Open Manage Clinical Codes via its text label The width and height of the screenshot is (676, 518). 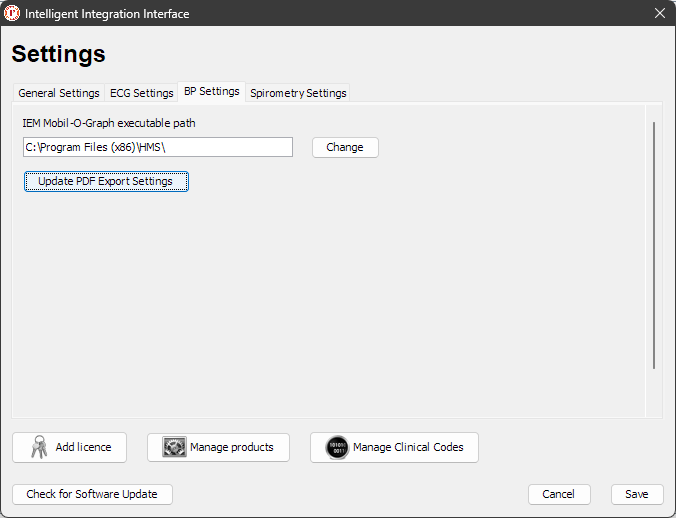coord(408,447)
